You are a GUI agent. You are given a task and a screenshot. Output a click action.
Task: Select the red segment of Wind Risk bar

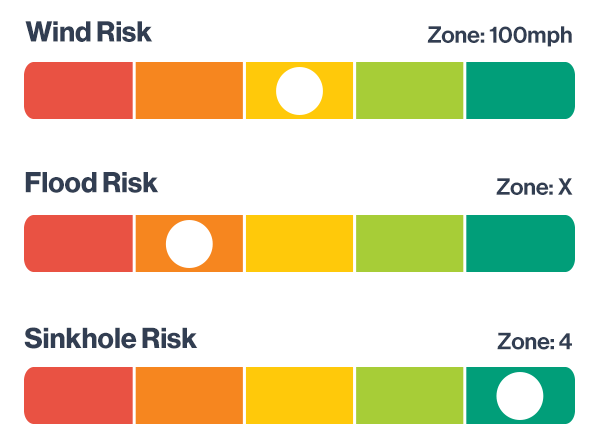[x=78, y=91]
